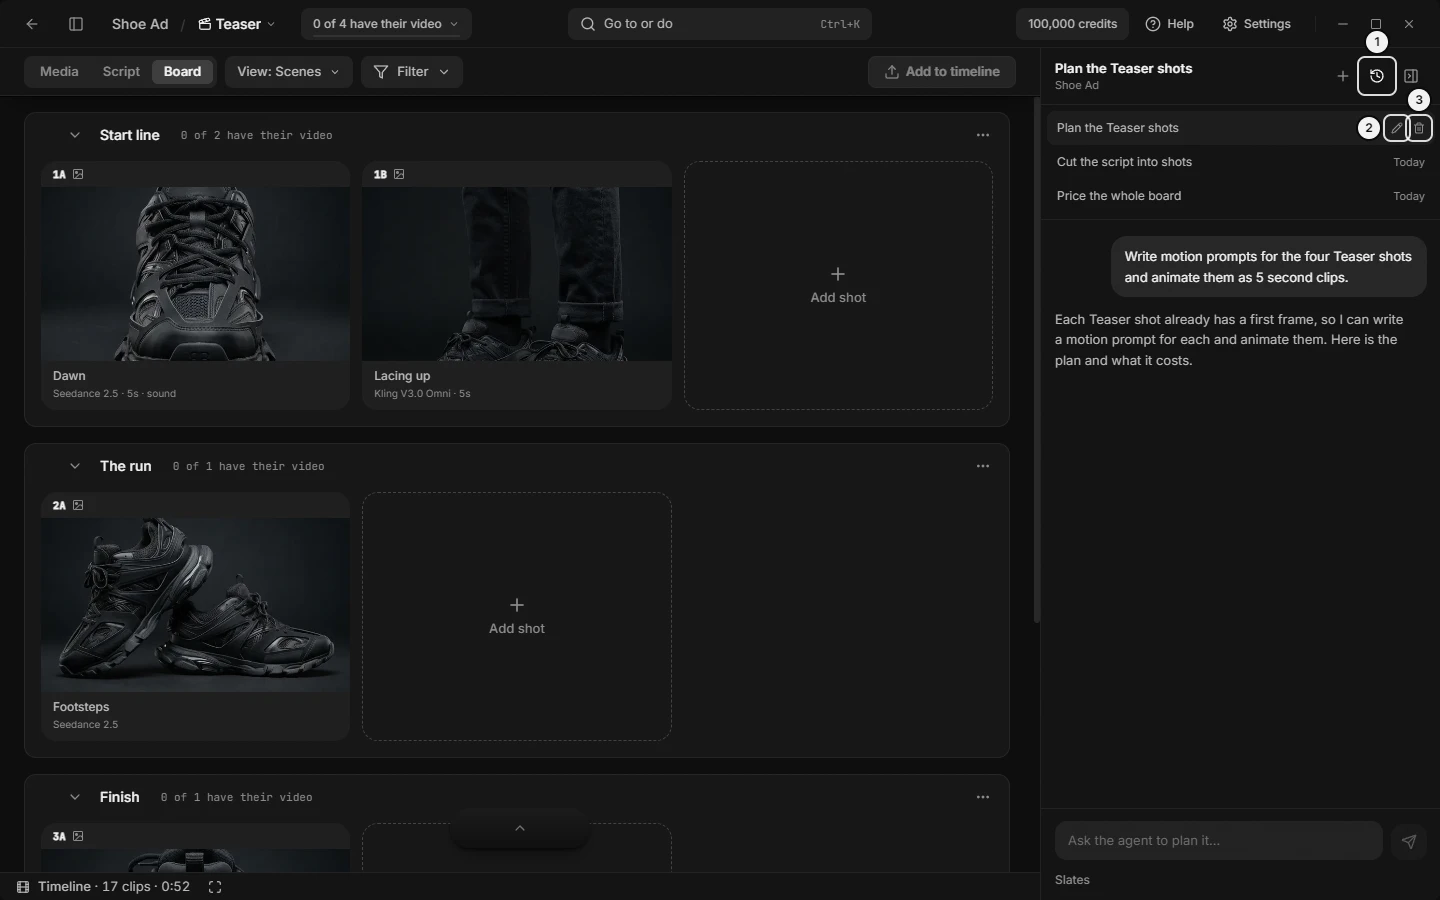This screenshot has width=1440, height=900.
Task: Toggle the left sidebar panel icon
Action: point(76,24)
